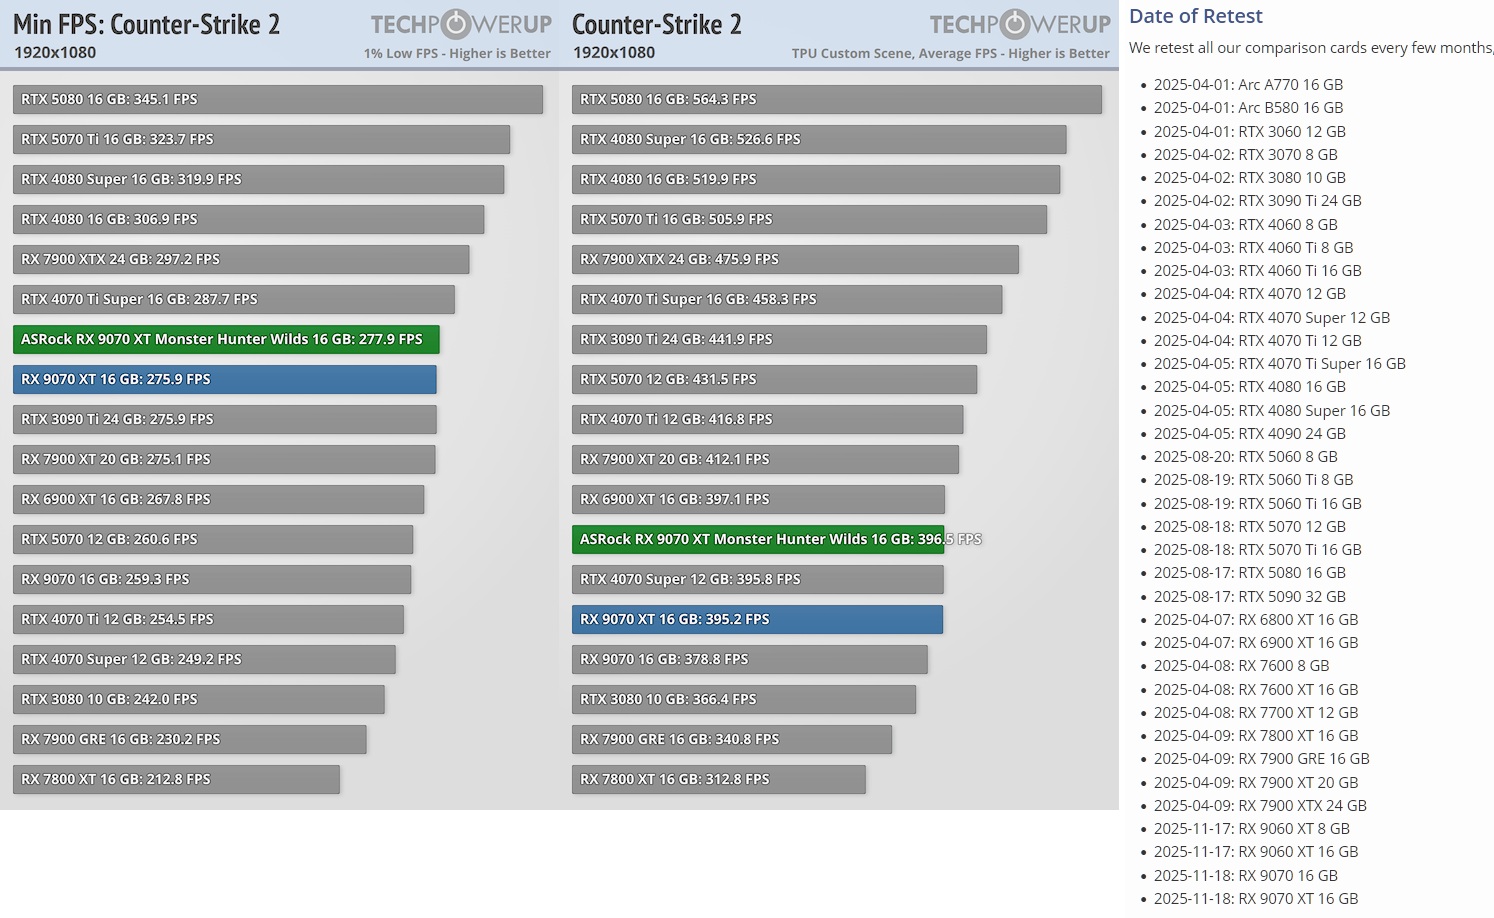
Task: Click the RTX 5080 345.1 FPS bar
Action: coord(278,99)
